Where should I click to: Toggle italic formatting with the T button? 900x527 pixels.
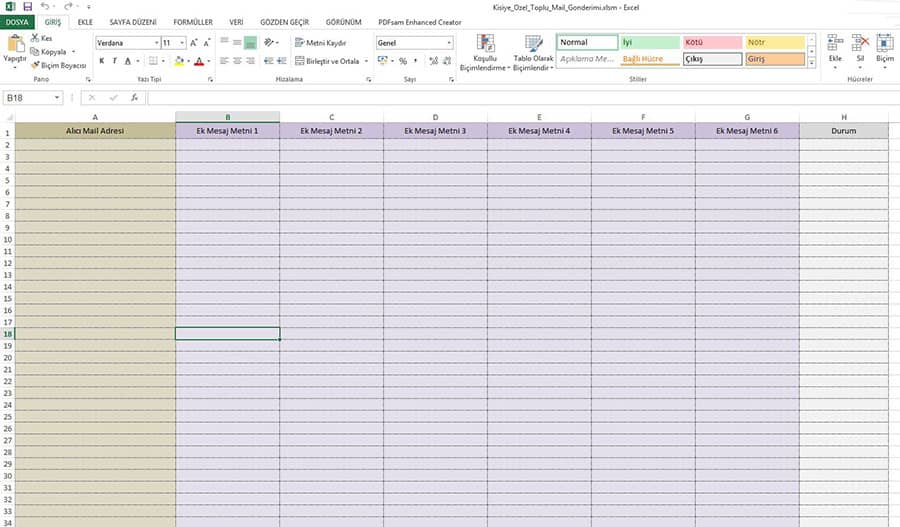click(x=114, y=61)
